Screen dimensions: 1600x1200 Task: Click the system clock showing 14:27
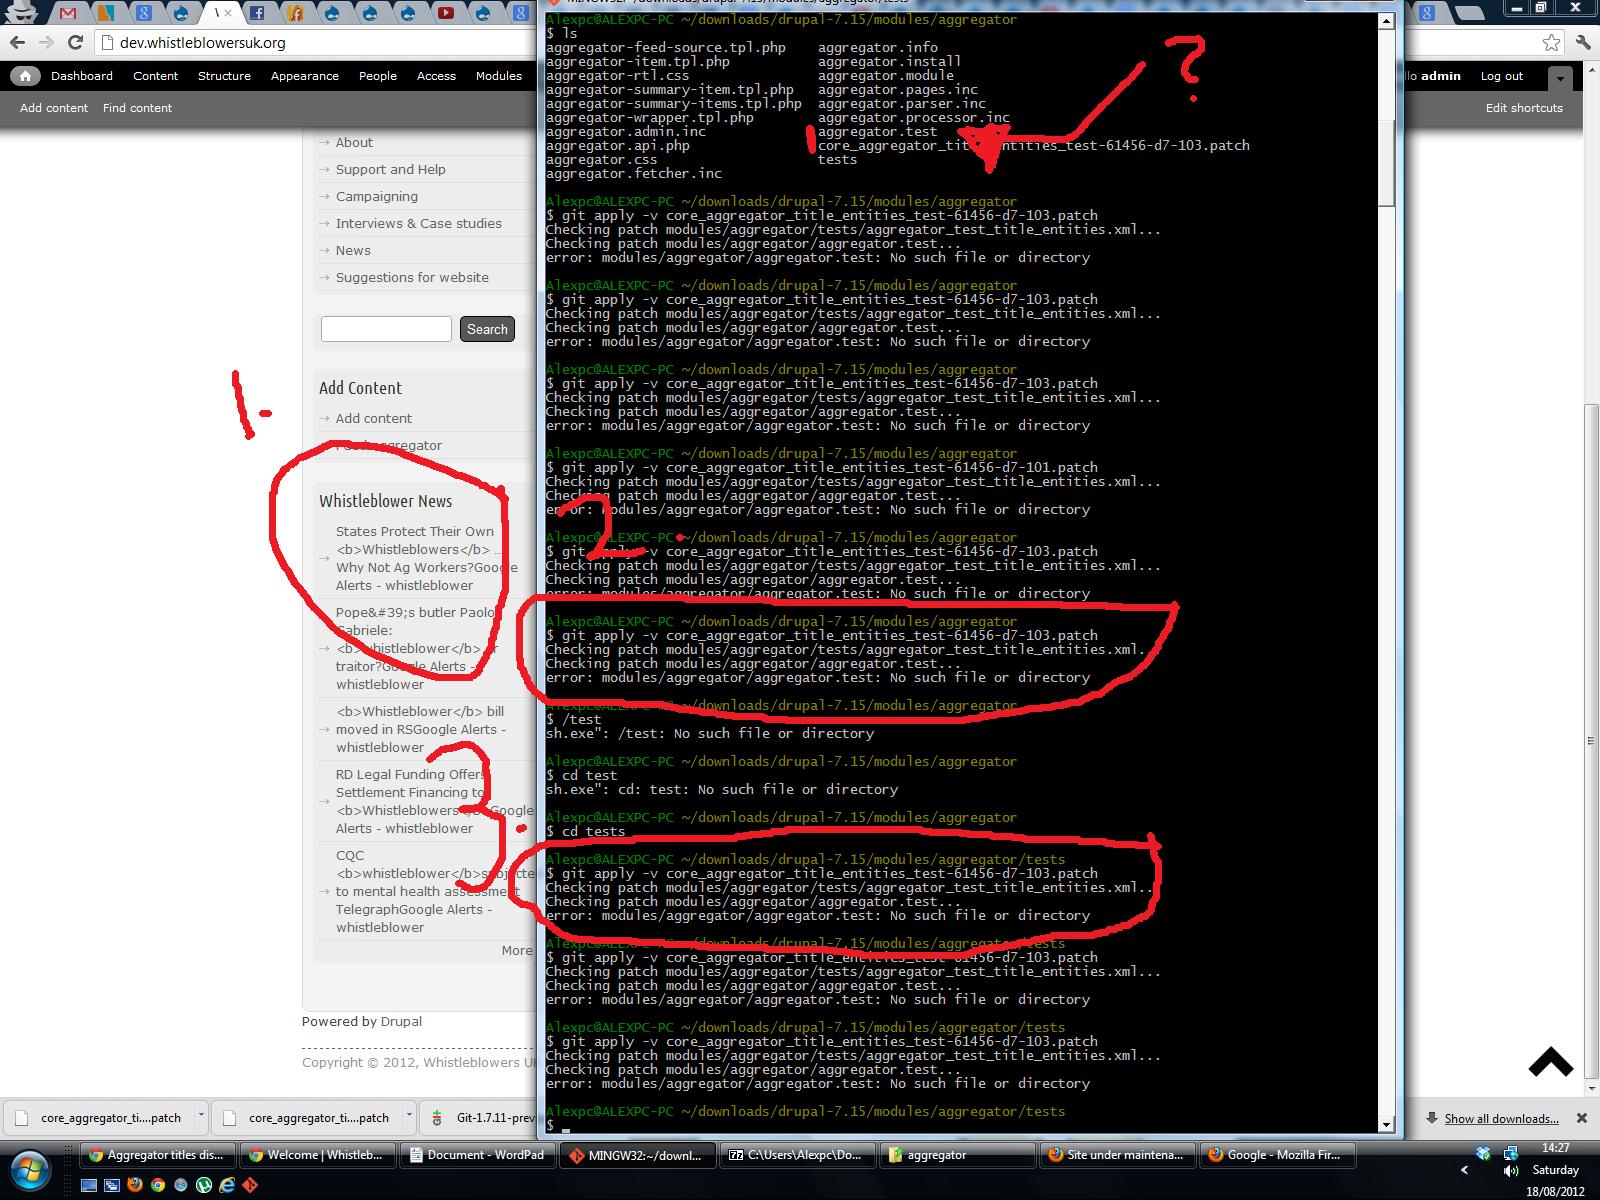tap(1555, 1148)
